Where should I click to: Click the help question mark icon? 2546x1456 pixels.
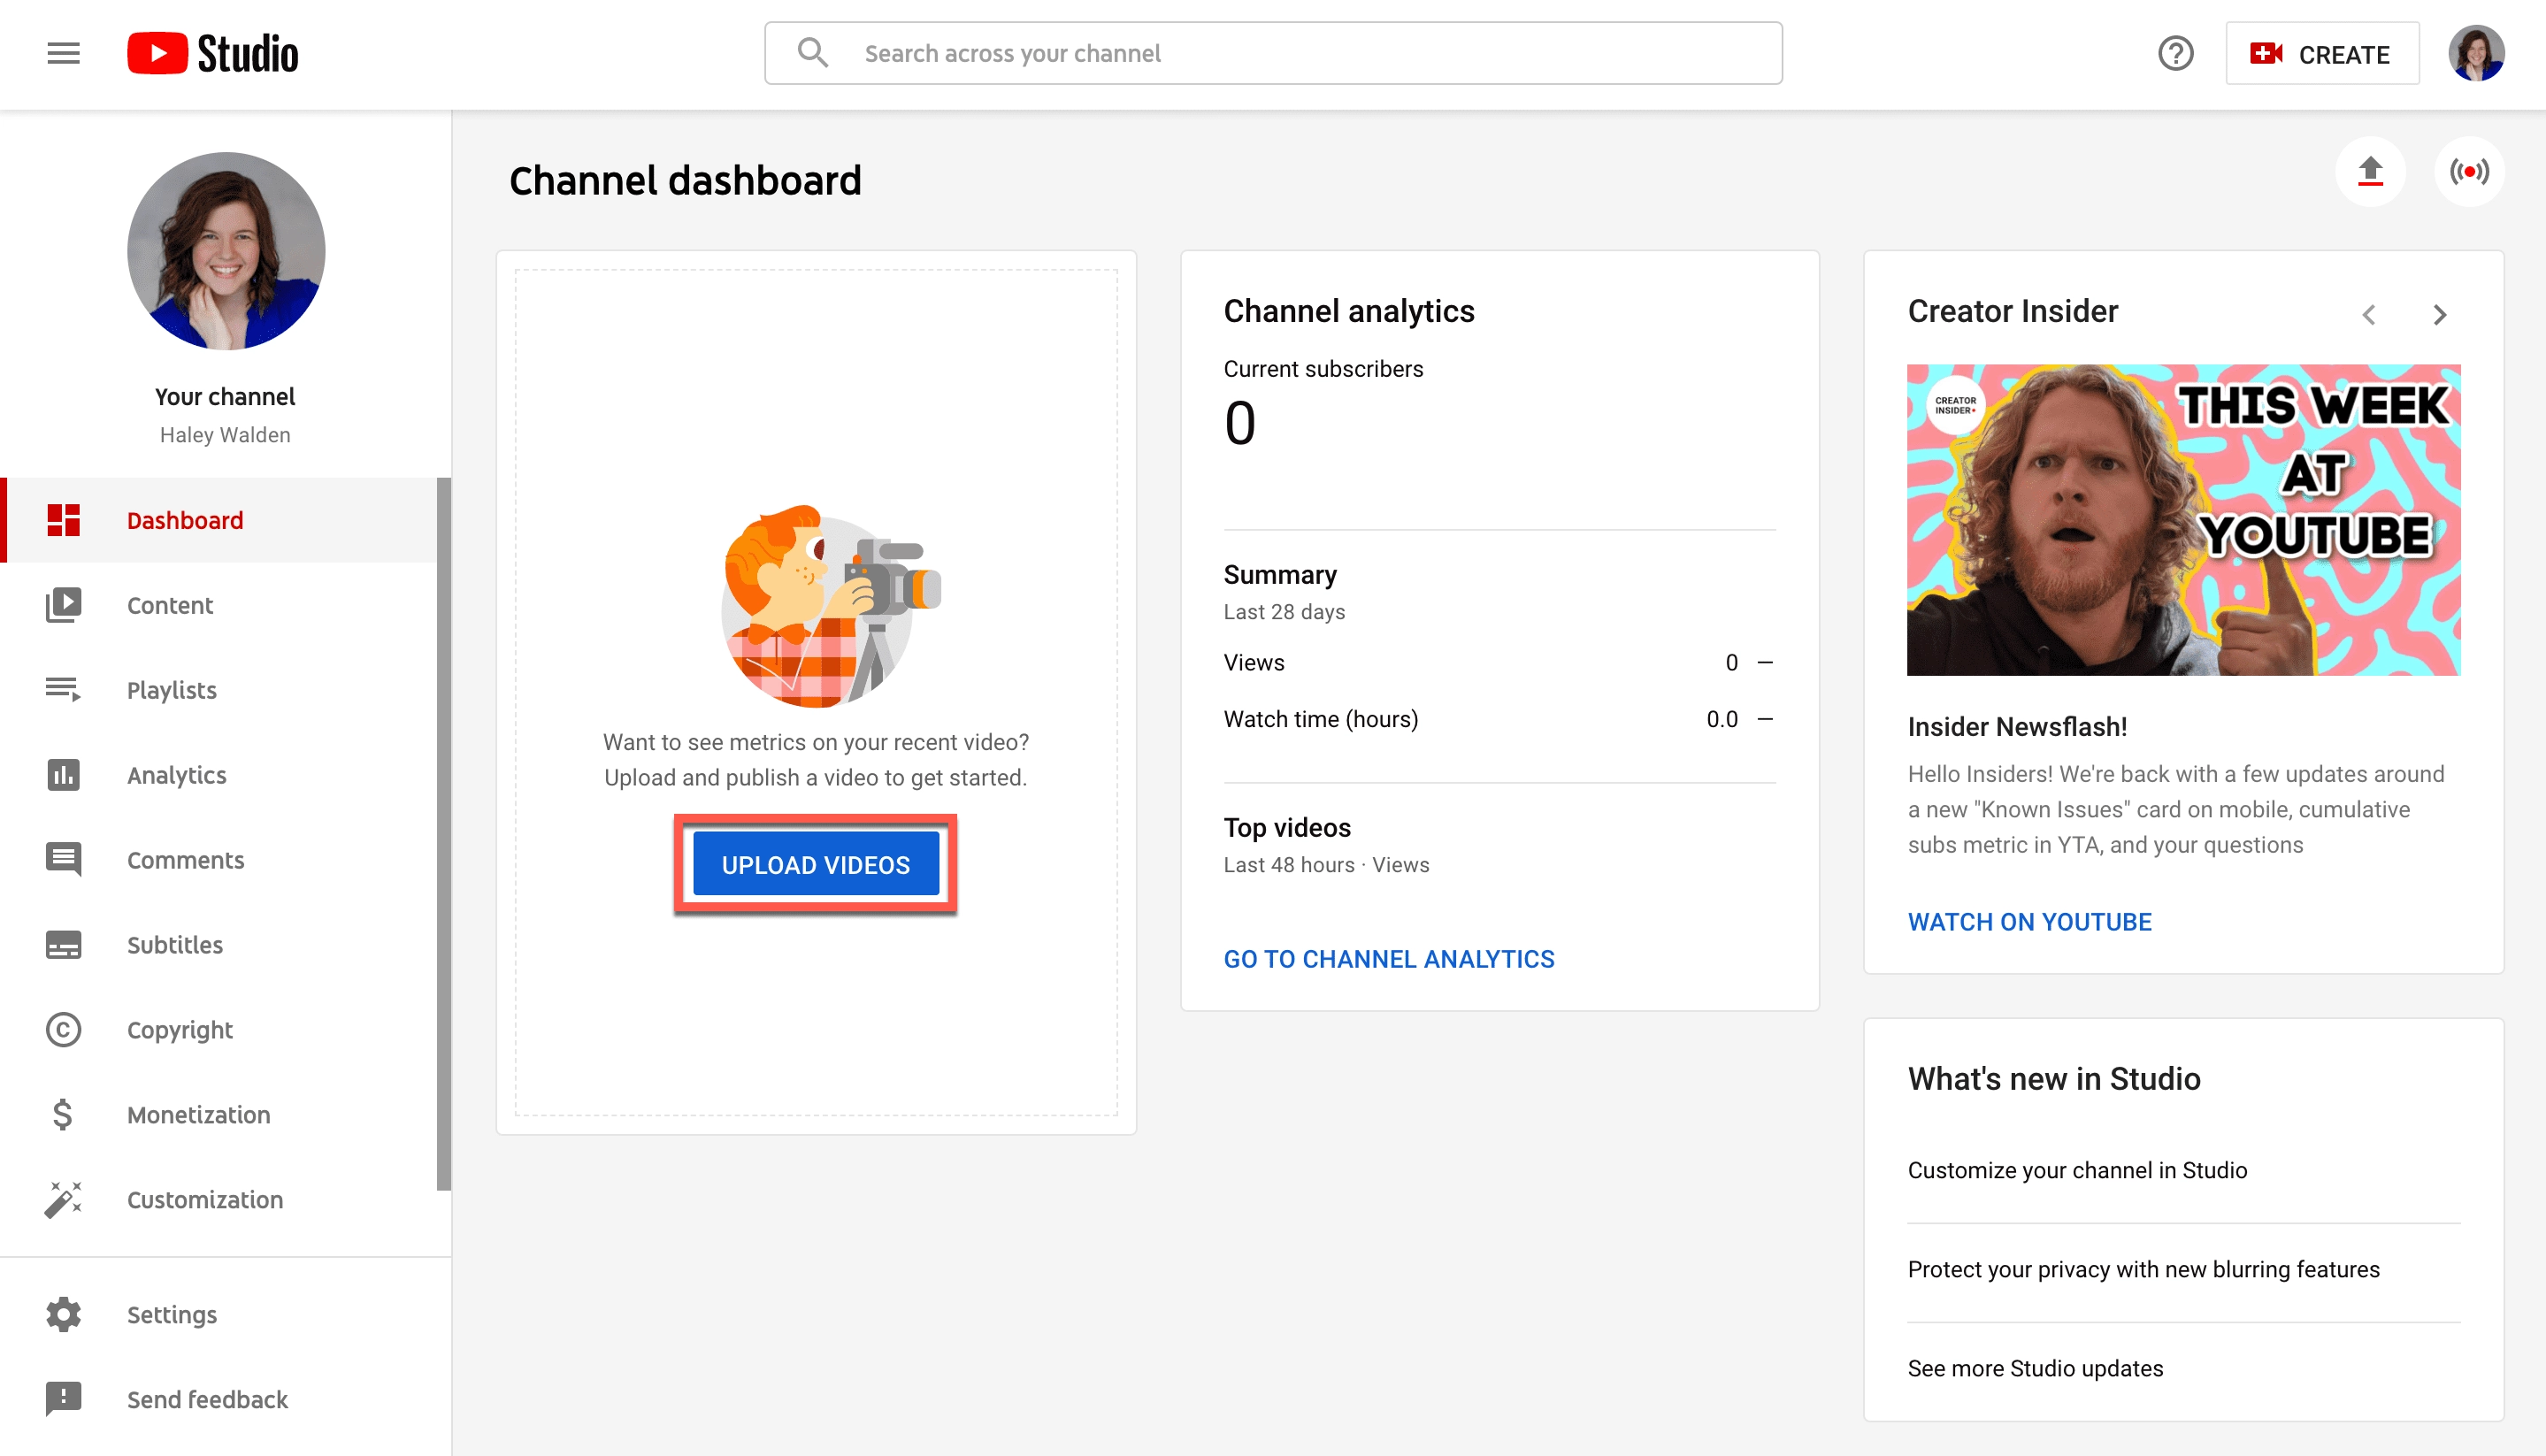coord(2175,53)
